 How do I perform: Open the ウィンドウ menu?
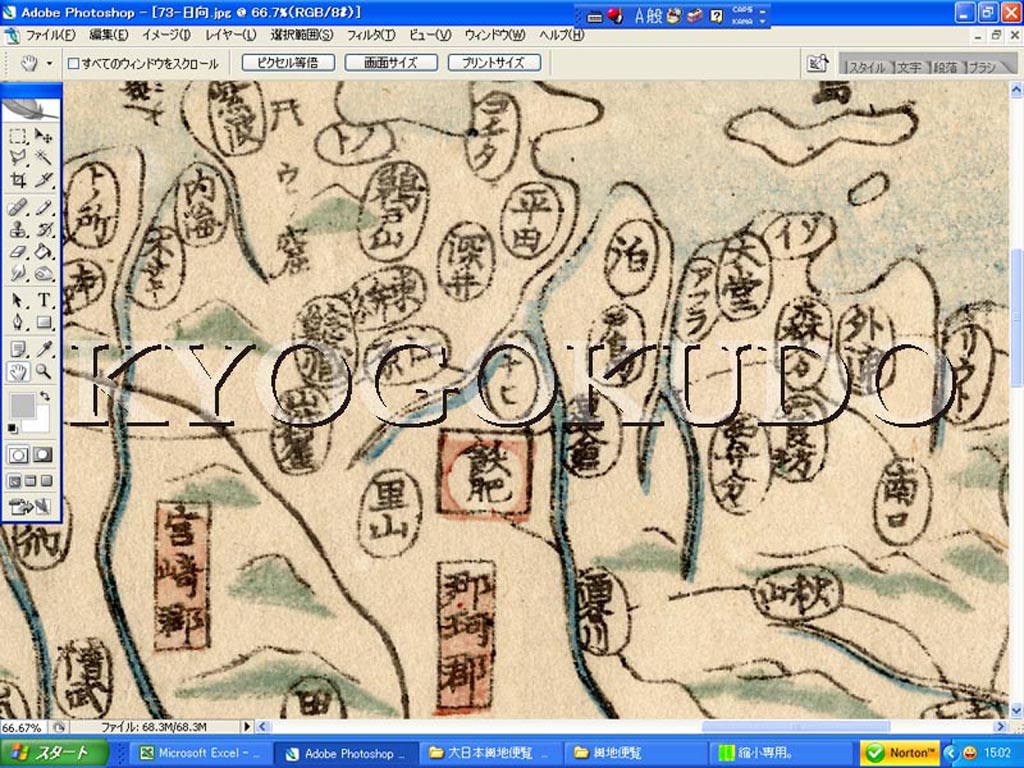tap(495, 35)
